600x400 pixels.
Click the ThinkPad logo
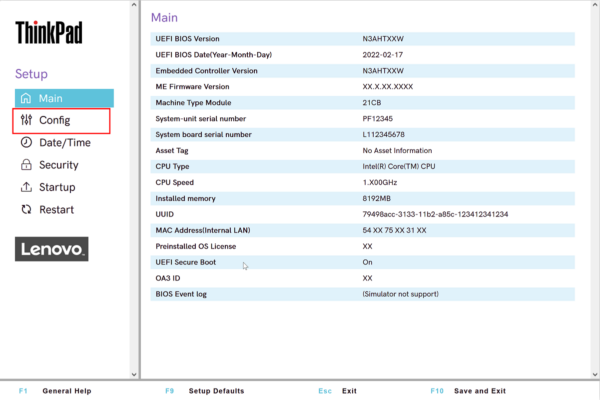[x=49, y=34]
